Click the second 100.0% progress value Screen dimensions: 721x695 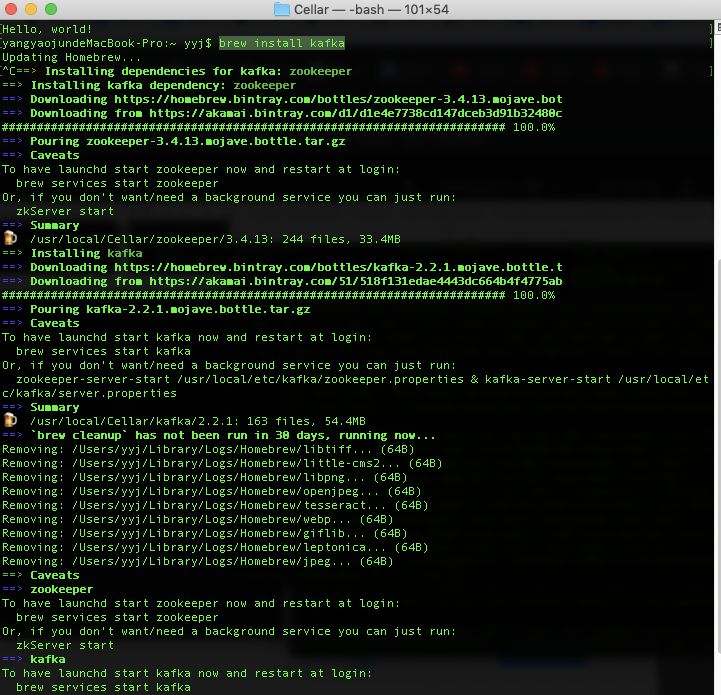point(534,295)
